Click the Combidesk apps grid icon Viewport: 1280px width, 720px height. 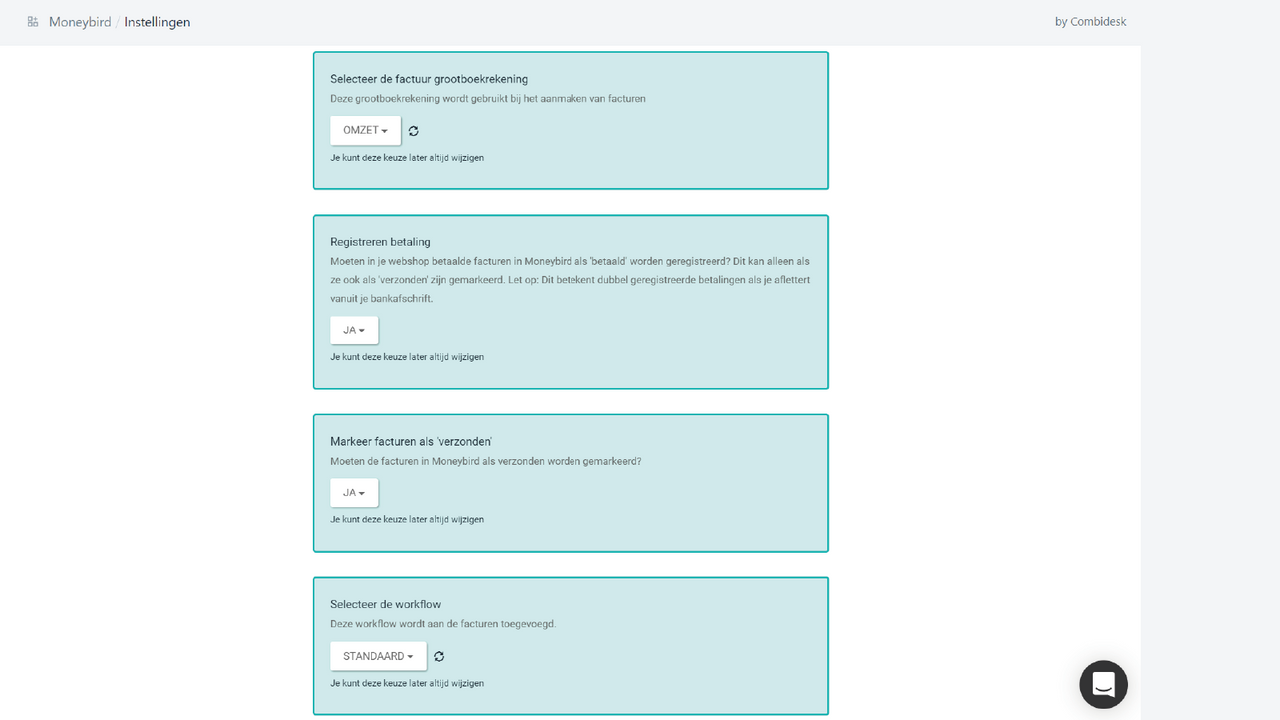33,22
